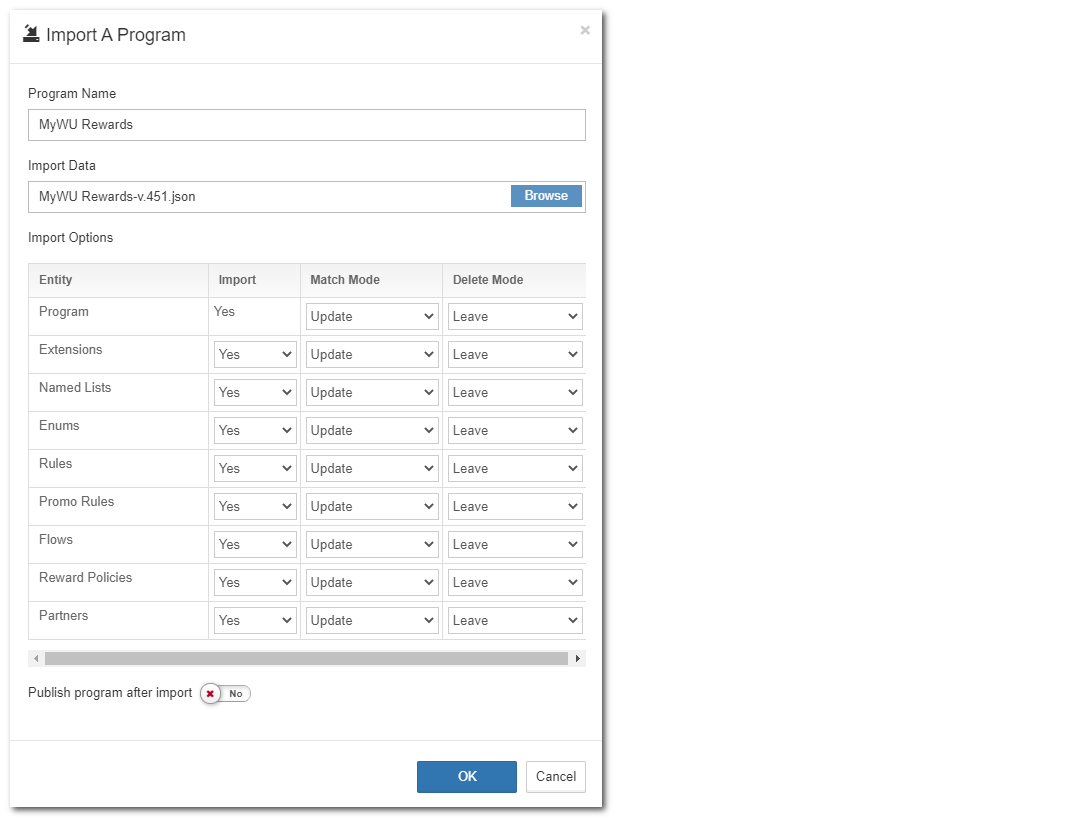1083x818 pixels.
Task: Open the Enums Delete Mode dropdown
Action: (x=515, y=431)
